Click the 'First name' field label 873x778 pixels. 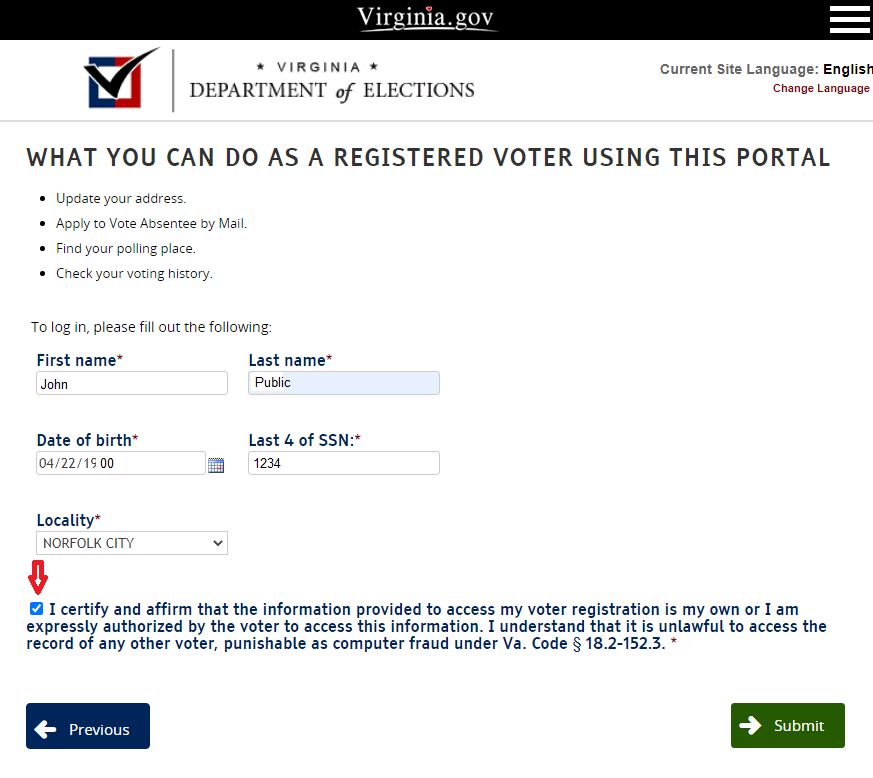pyautogui.click(x=77, y=360)
